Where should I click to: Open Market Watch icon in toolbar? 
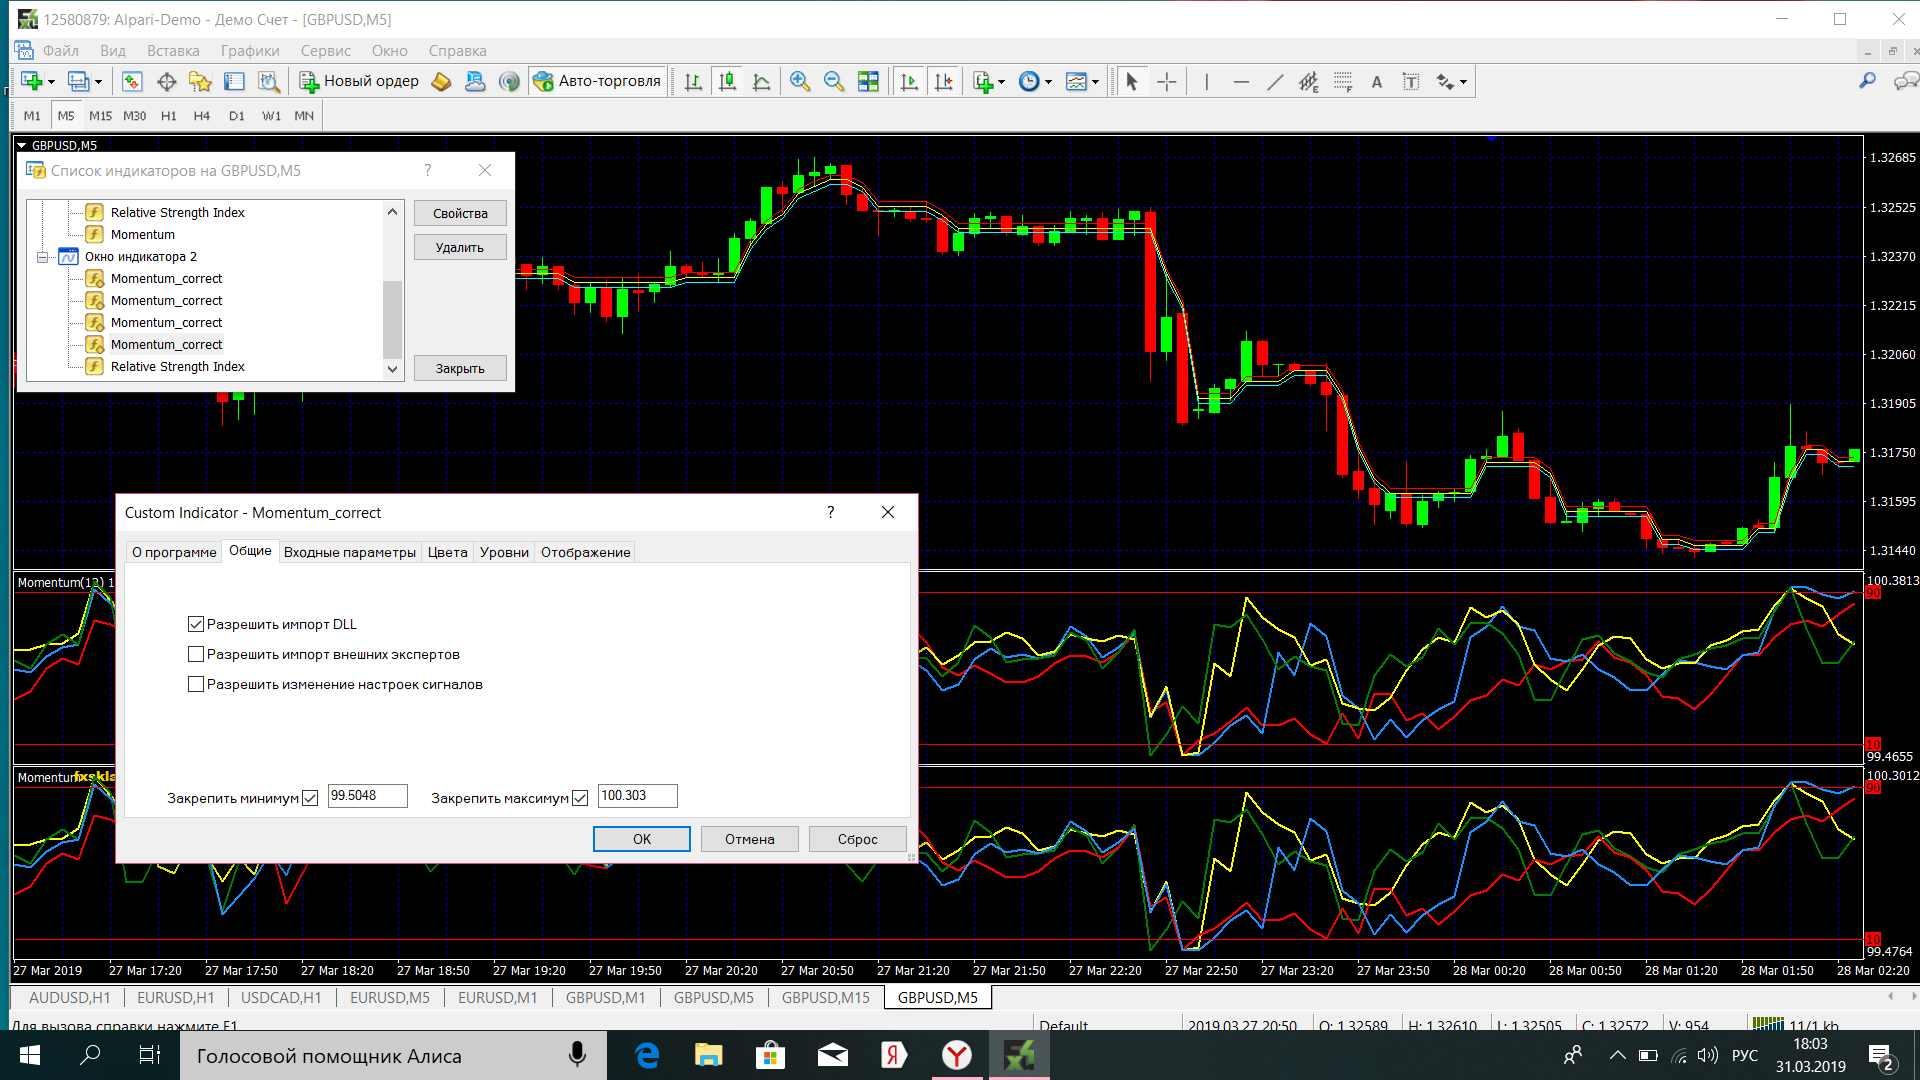[132, 82]
